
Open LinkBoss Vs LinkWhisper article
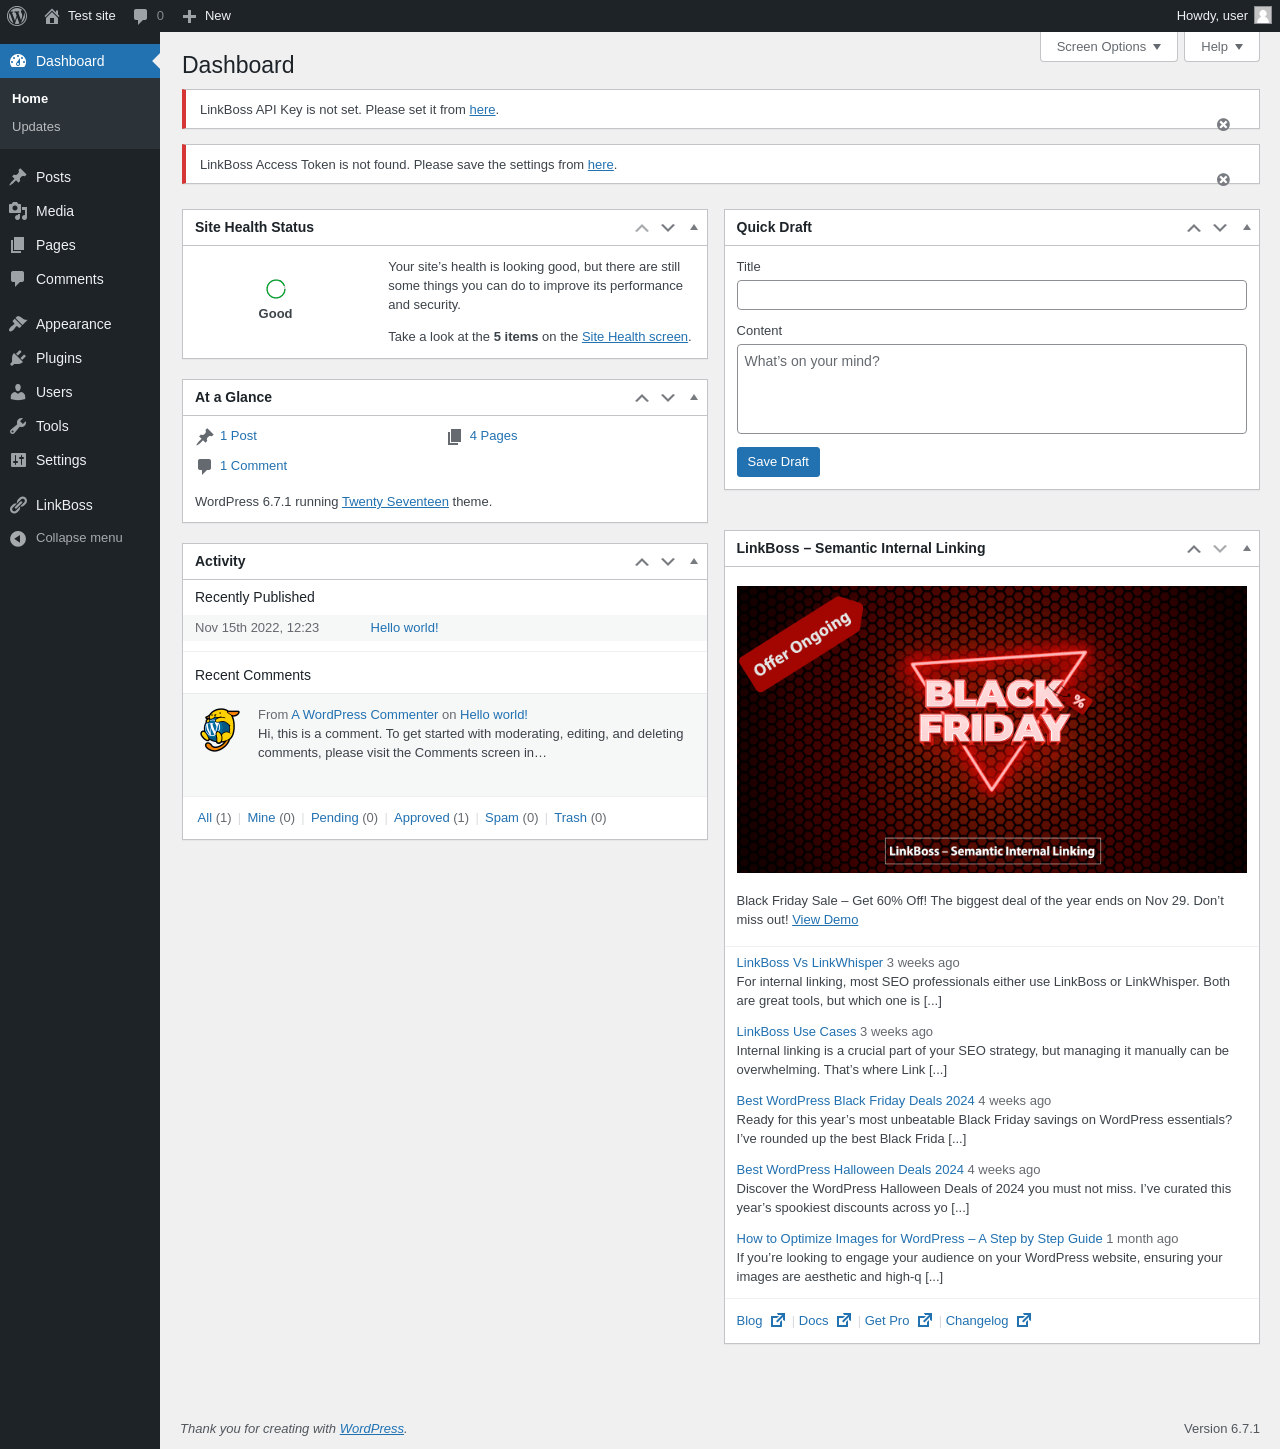click(x=810, y=963)
